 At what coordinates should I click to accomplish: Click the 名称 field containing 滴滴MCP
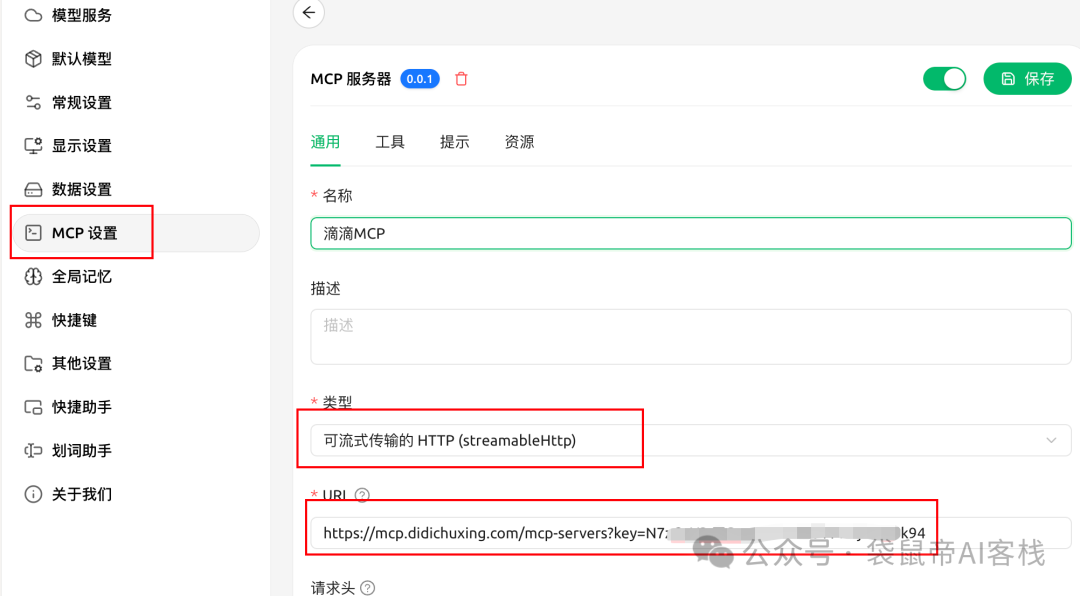[x=691, y=234]
